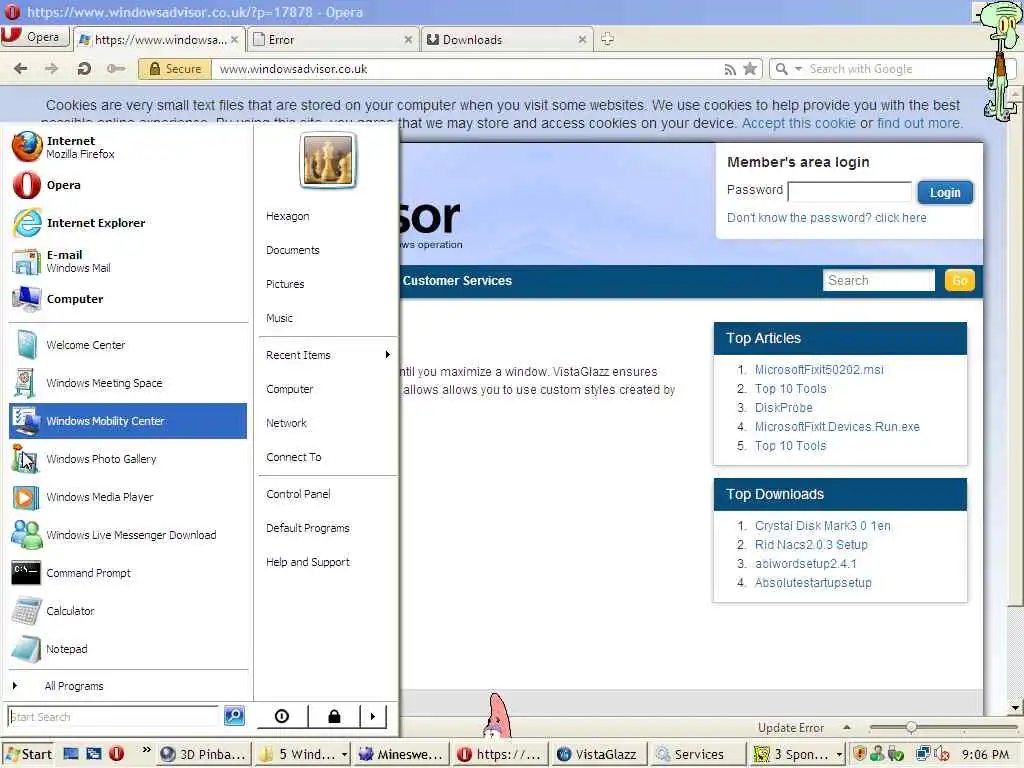Go back in Opera browser
This screenshot has width=1024, height=768.
pyautogui.click(x=21, y=69)
